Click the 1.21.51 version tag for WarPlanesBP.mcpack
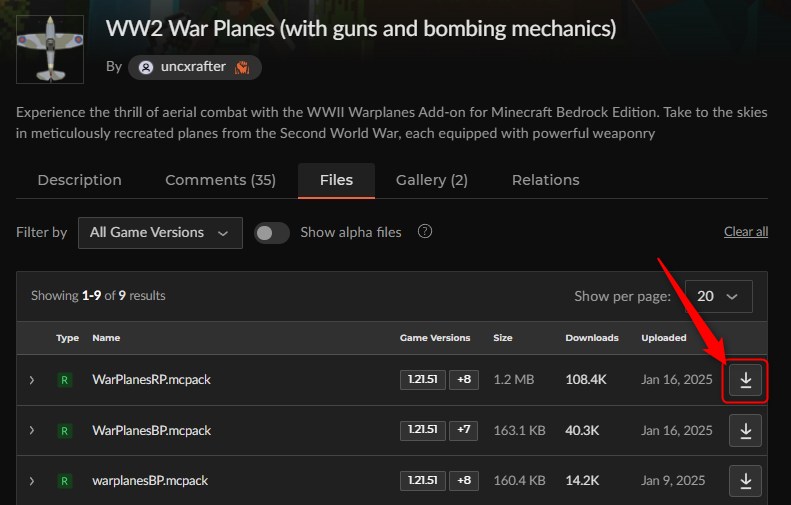This screenshot has height=505, width=791. coord(423,430)
